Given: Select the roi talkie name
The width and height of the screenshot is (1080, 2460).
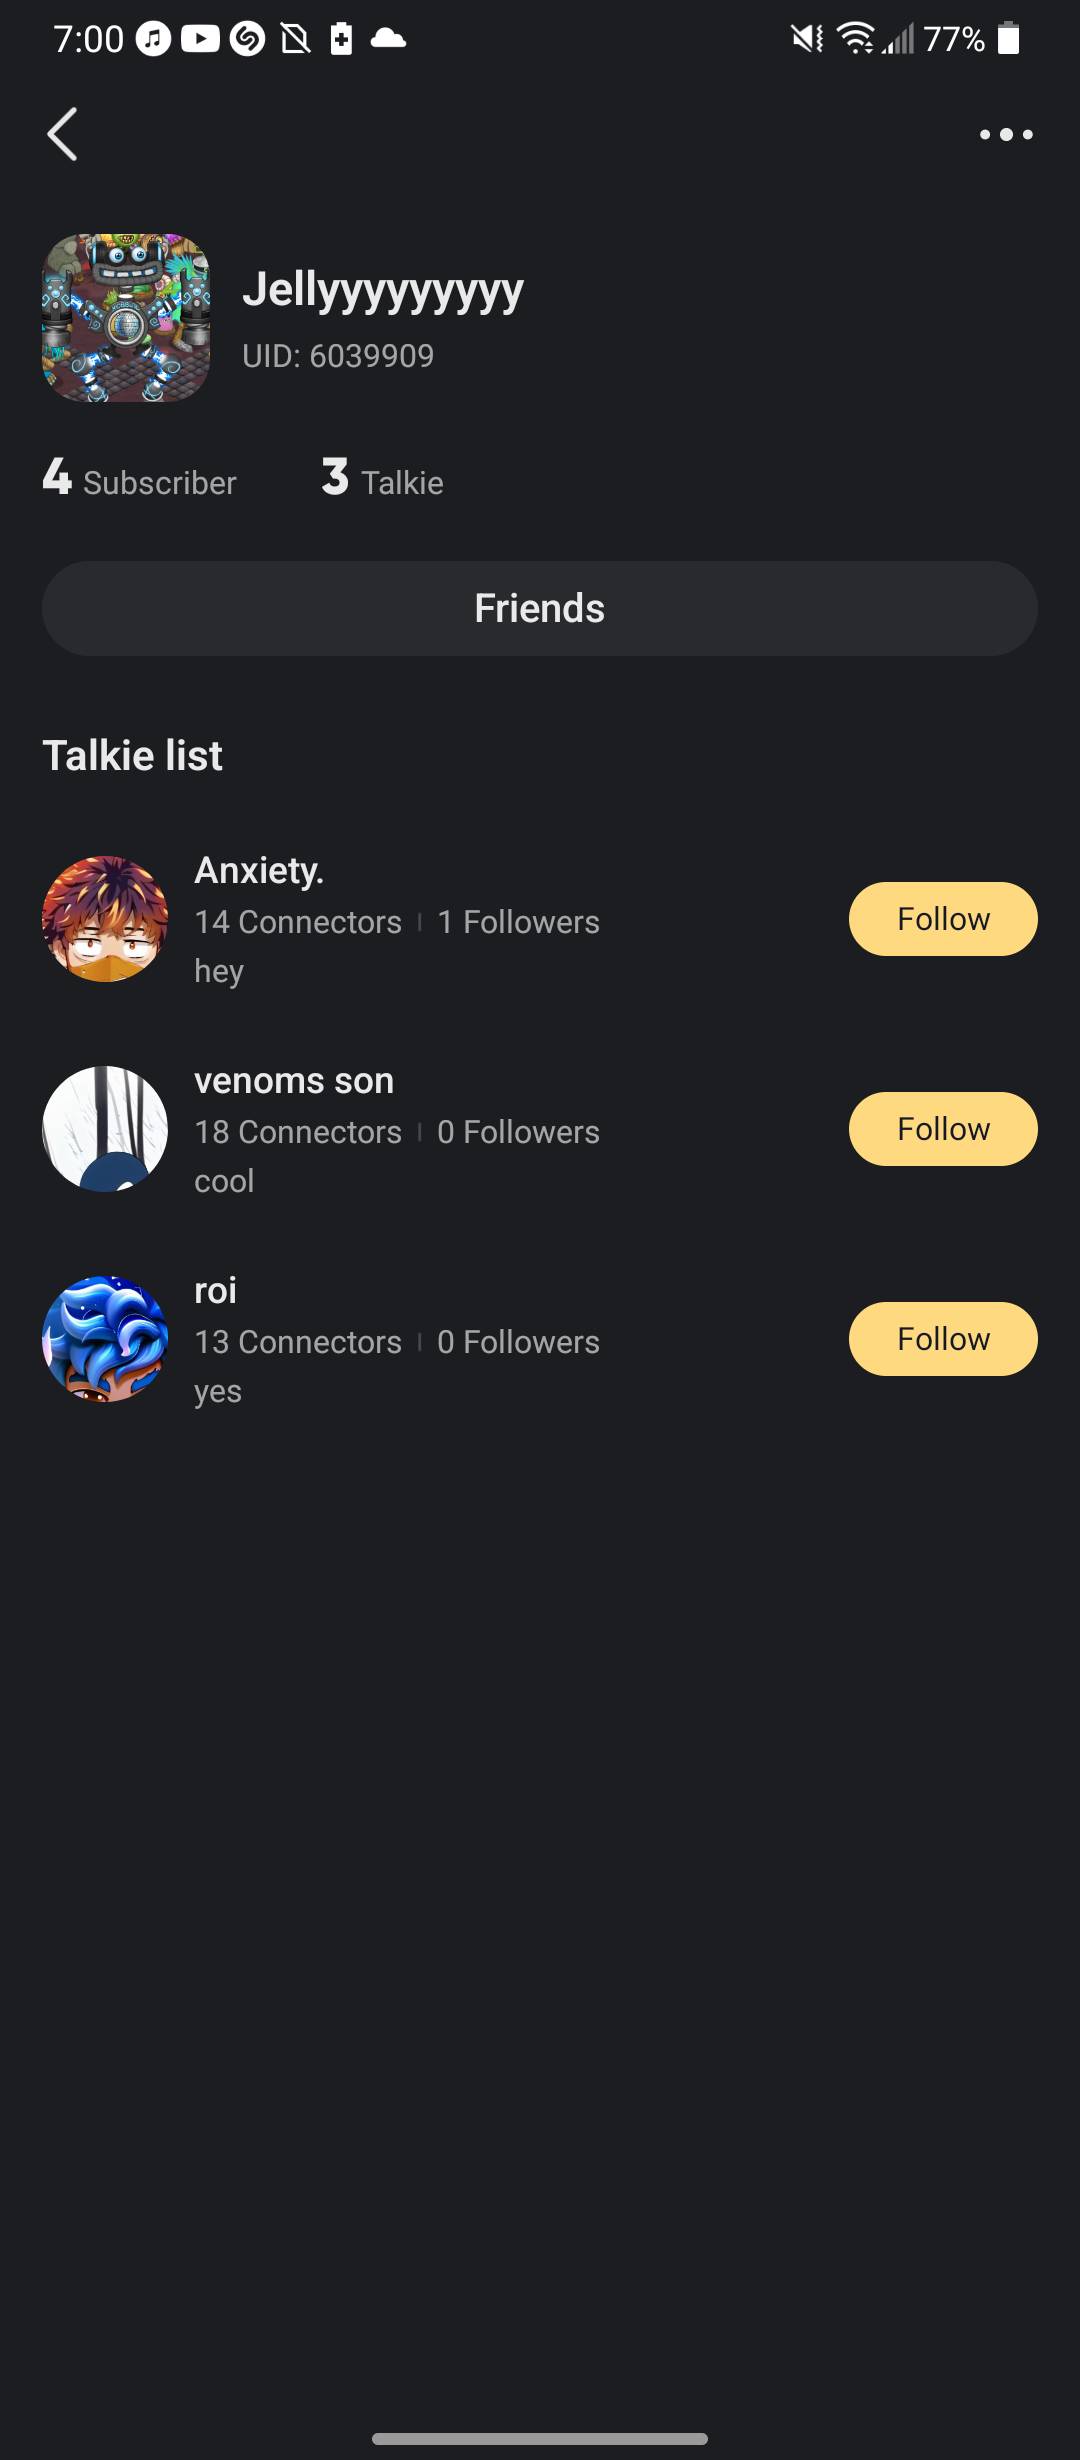Looking at the screenshot, I should (x=215, y=1291).
